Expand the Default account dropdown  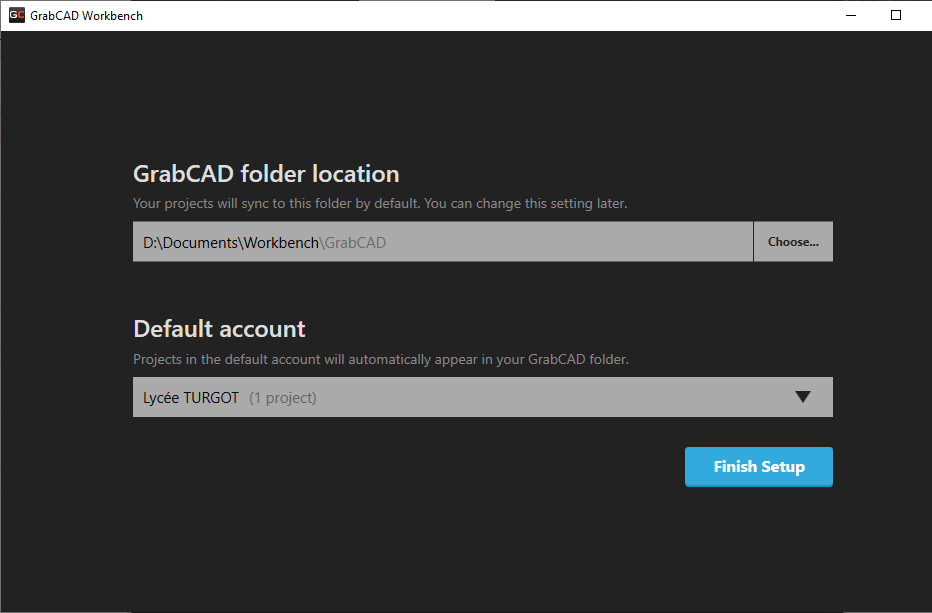pos(483,397)
